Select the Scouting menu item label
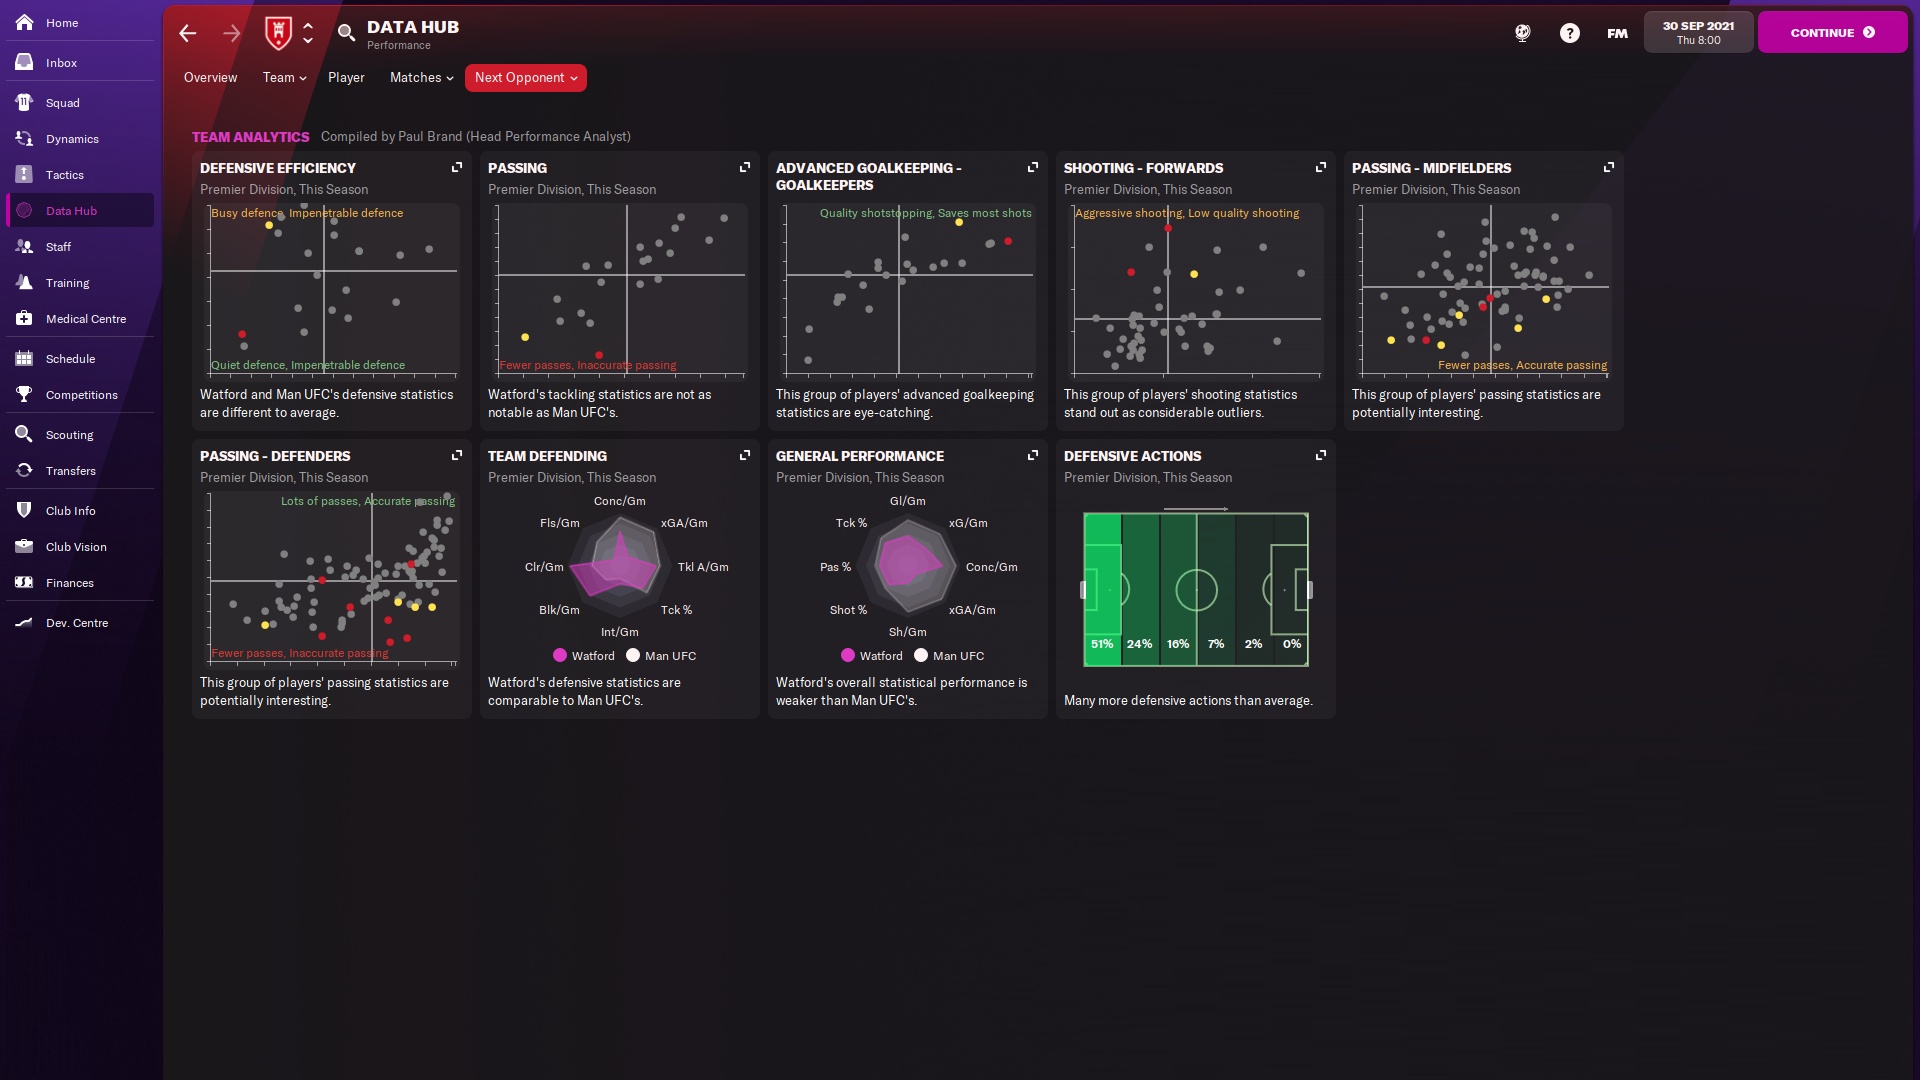Viewport: 1920px width, 1080px height. click(x=69, y=435)
